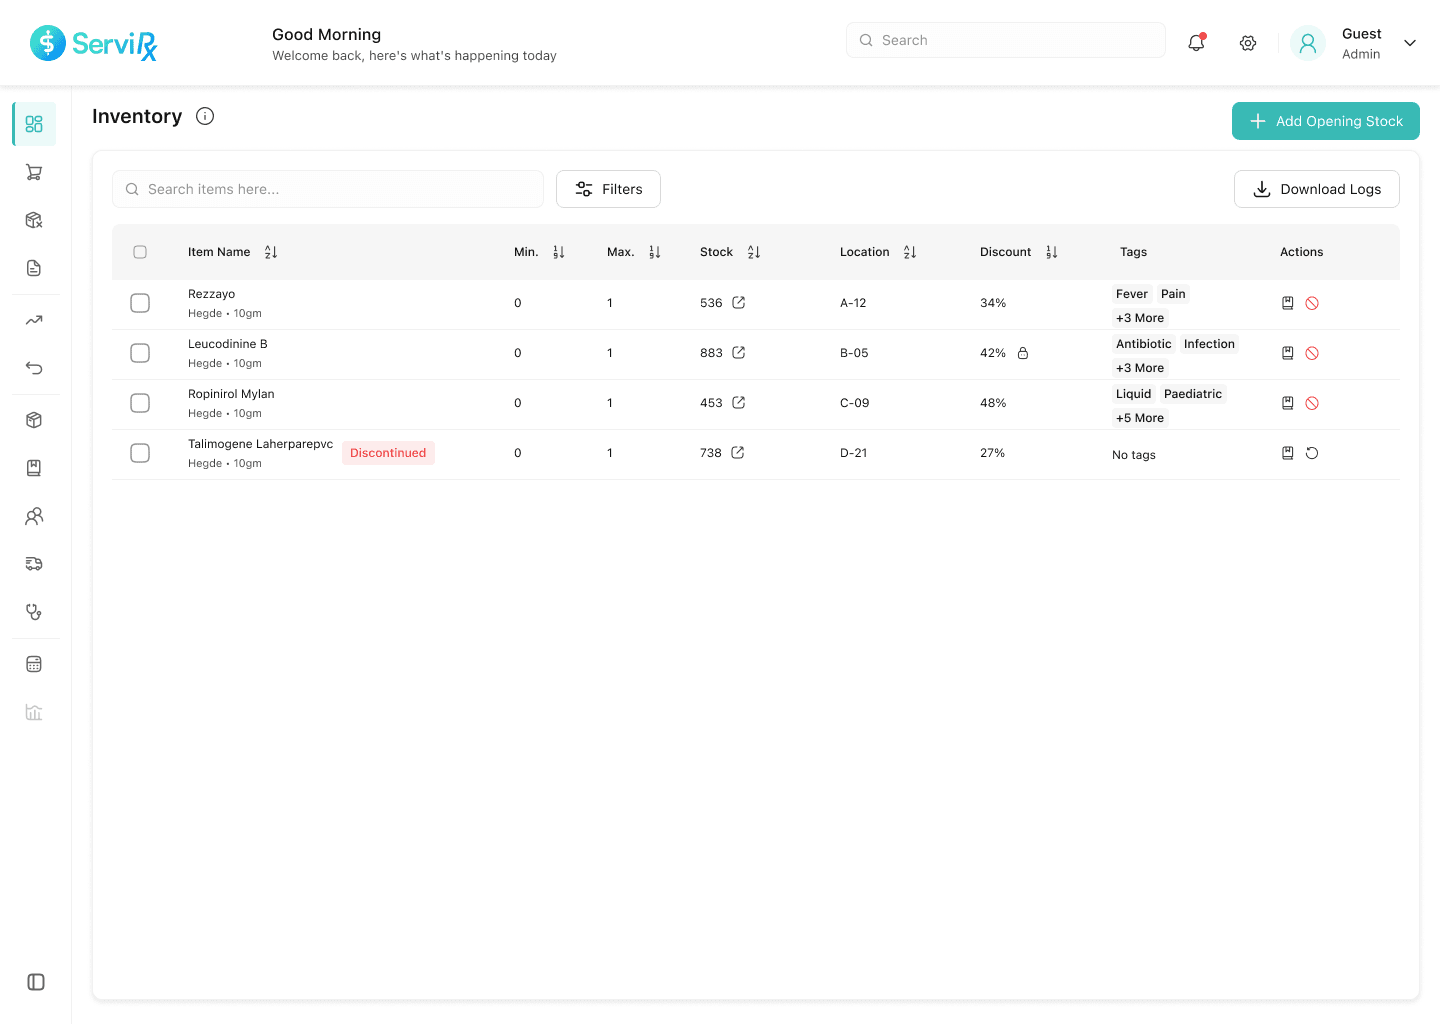Open the Filters panel

coord(608,189)
